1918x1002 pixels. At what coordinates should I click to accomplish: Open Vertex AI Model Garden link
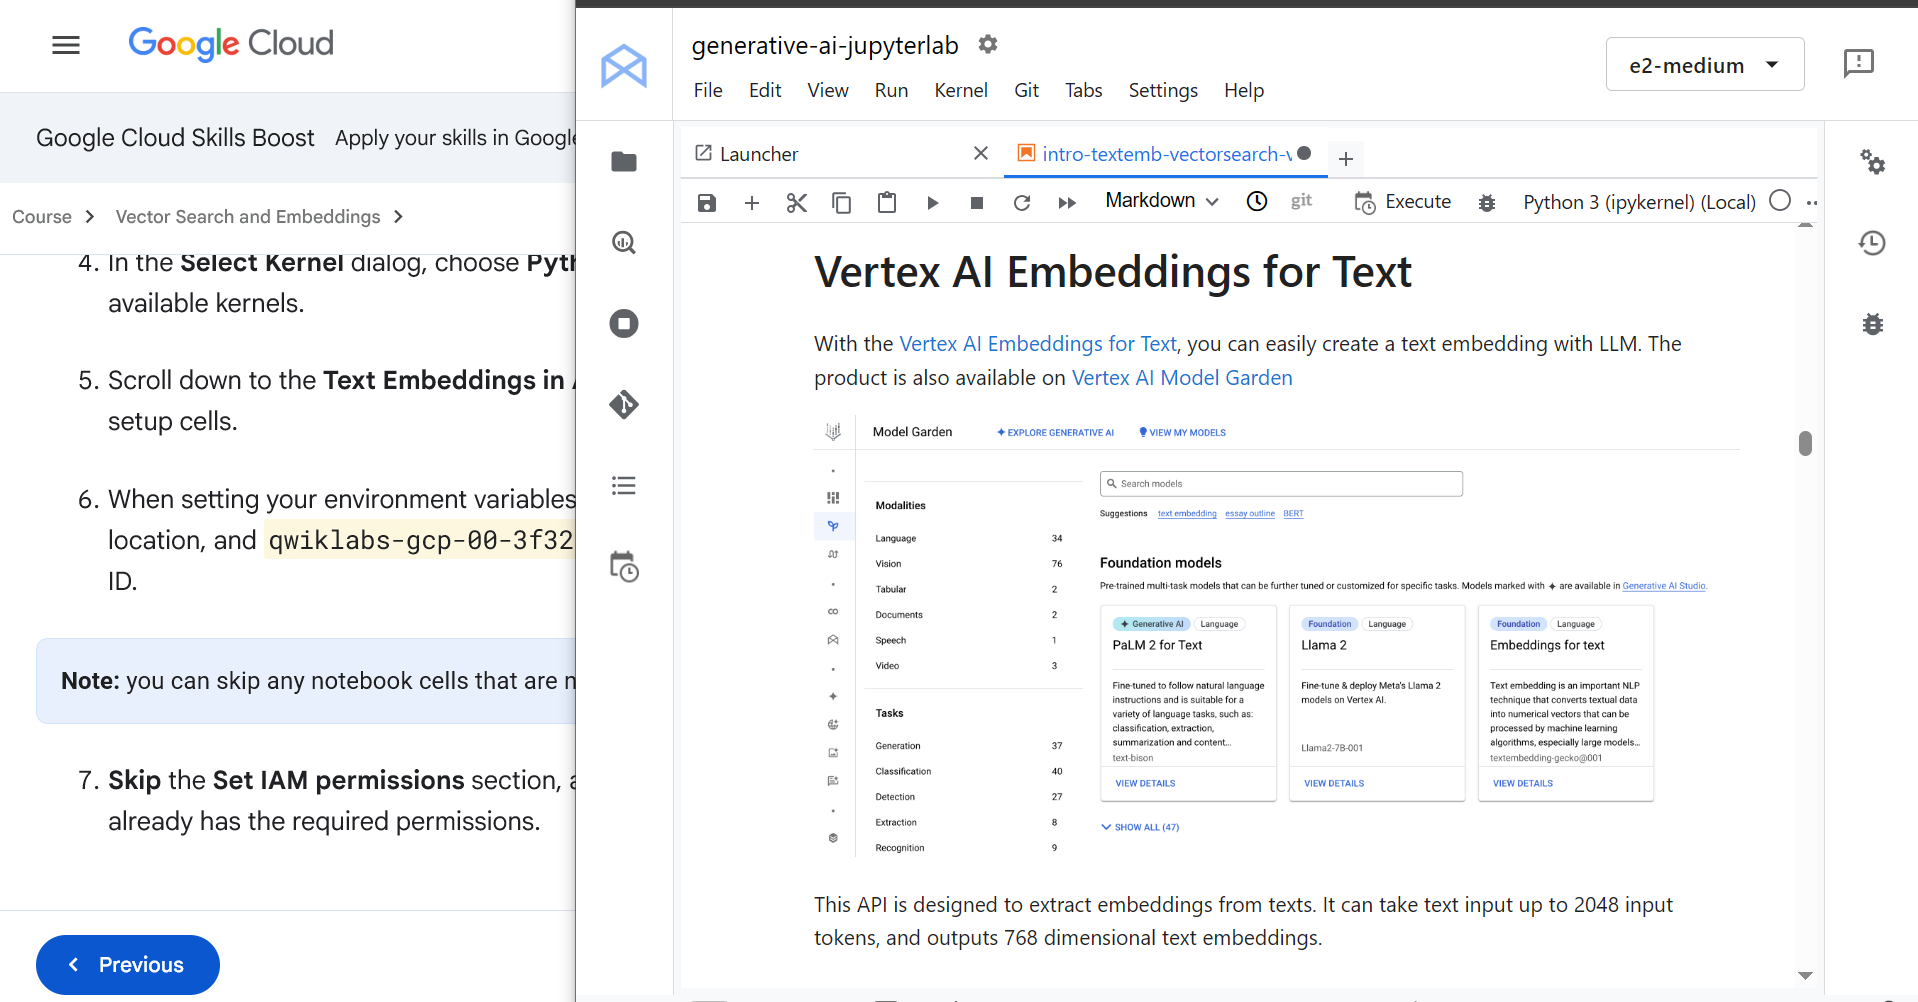pyautogui.click(x=1182, y=378)
